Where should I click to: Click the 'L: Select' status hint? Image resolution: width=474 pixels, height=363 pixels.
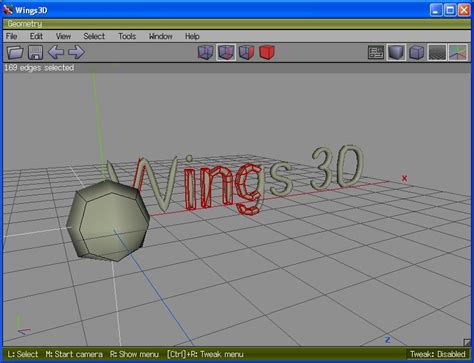23,354
